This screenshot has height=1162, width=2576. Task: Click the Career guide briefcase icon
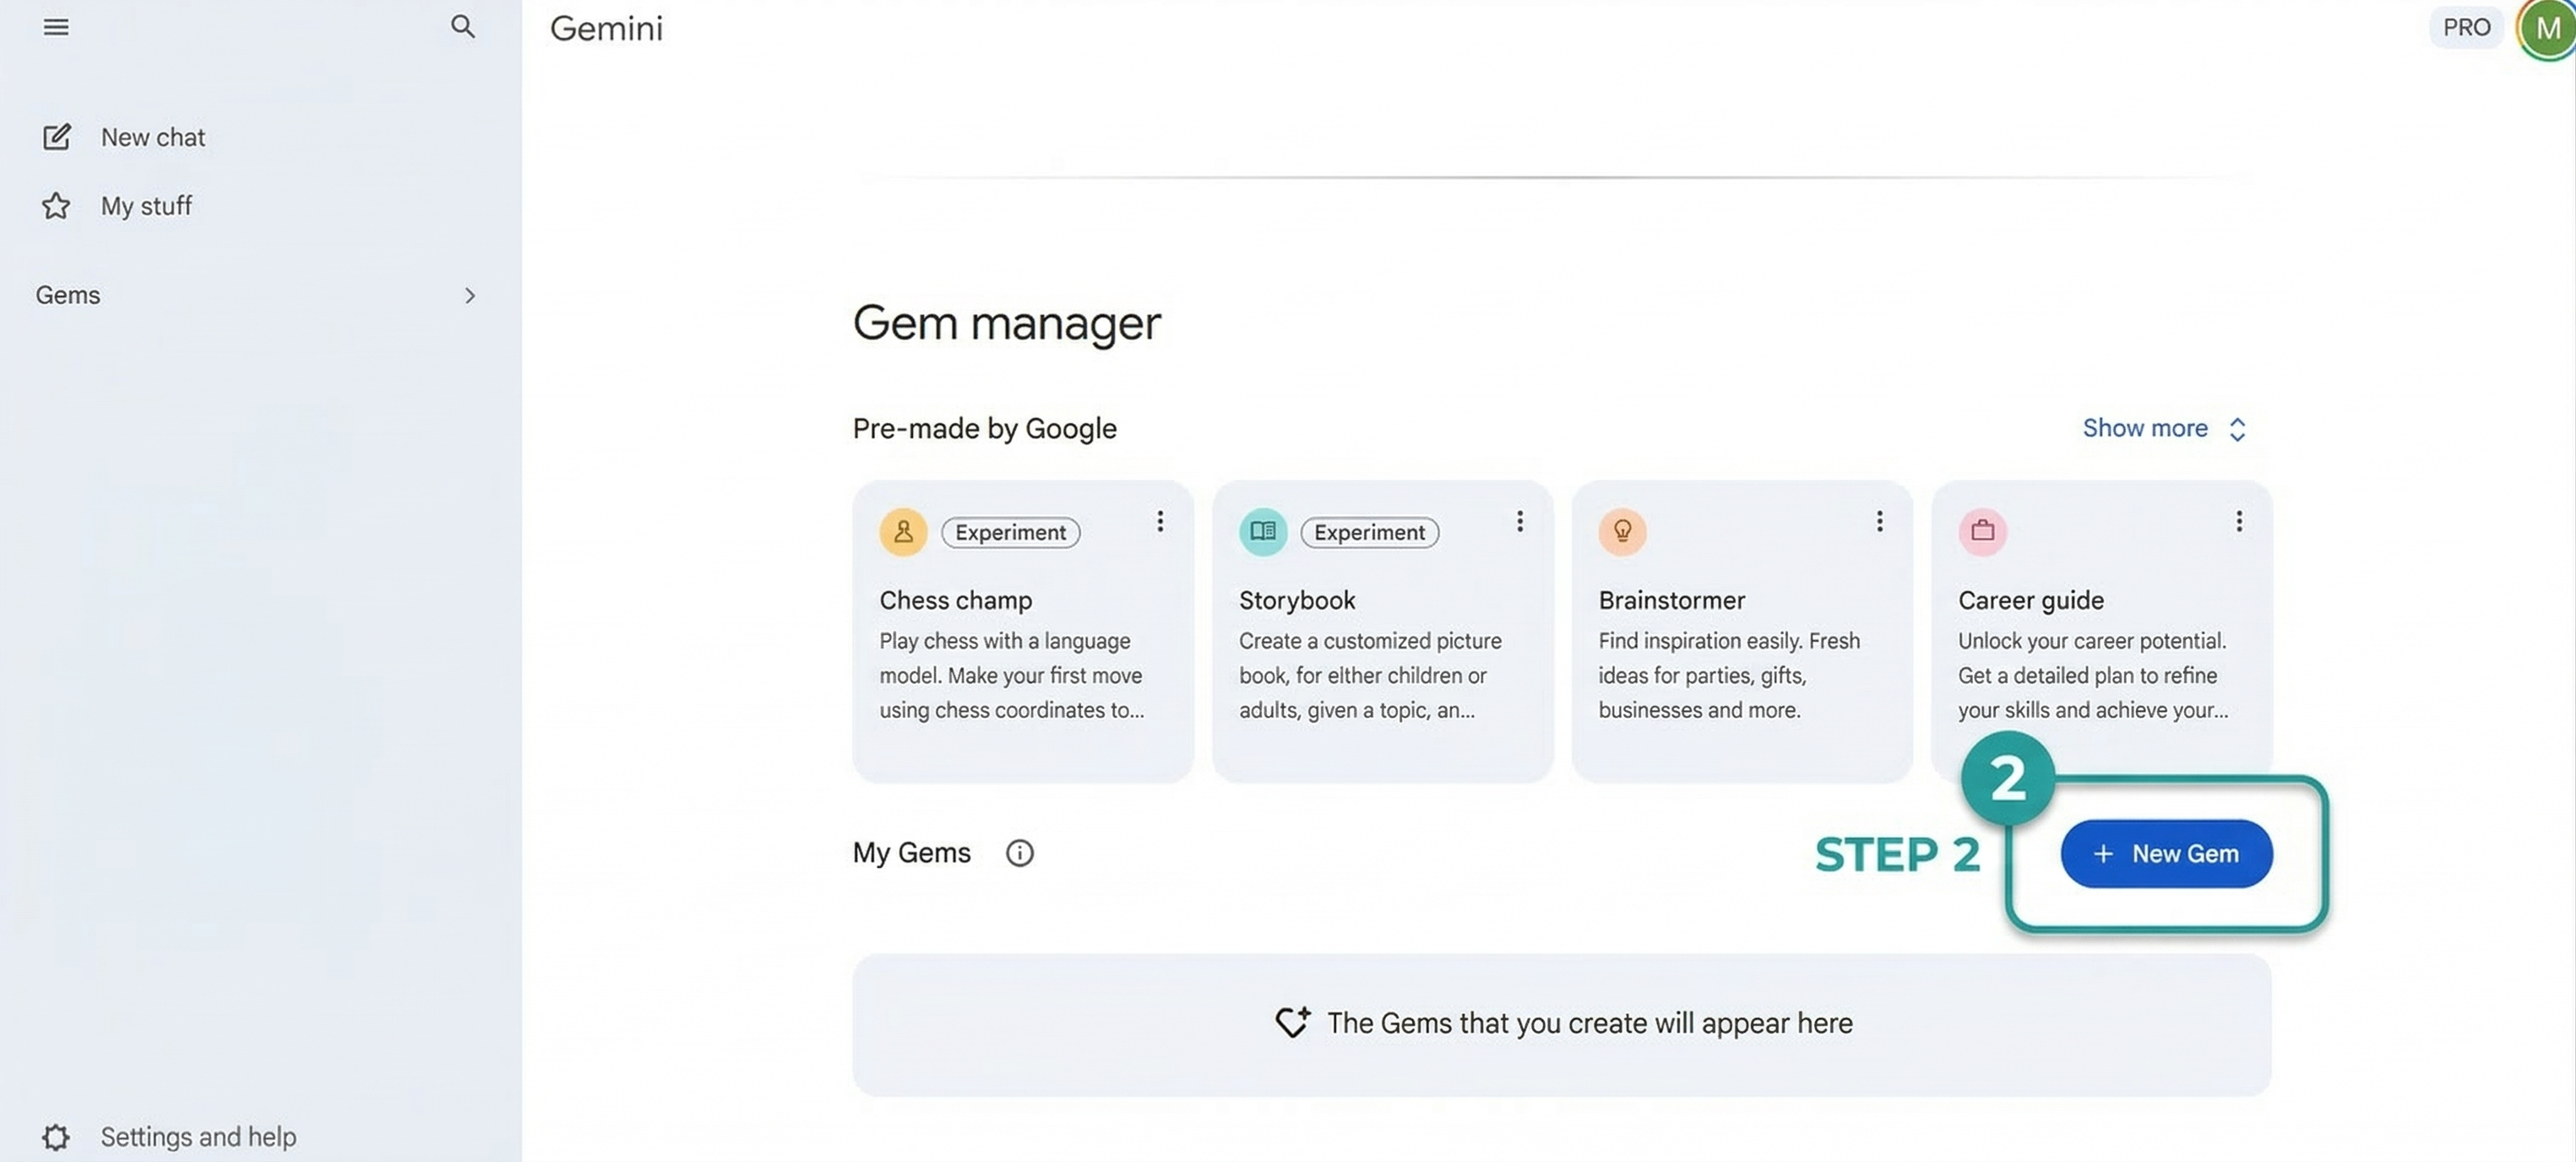[x=1982, y=532]
